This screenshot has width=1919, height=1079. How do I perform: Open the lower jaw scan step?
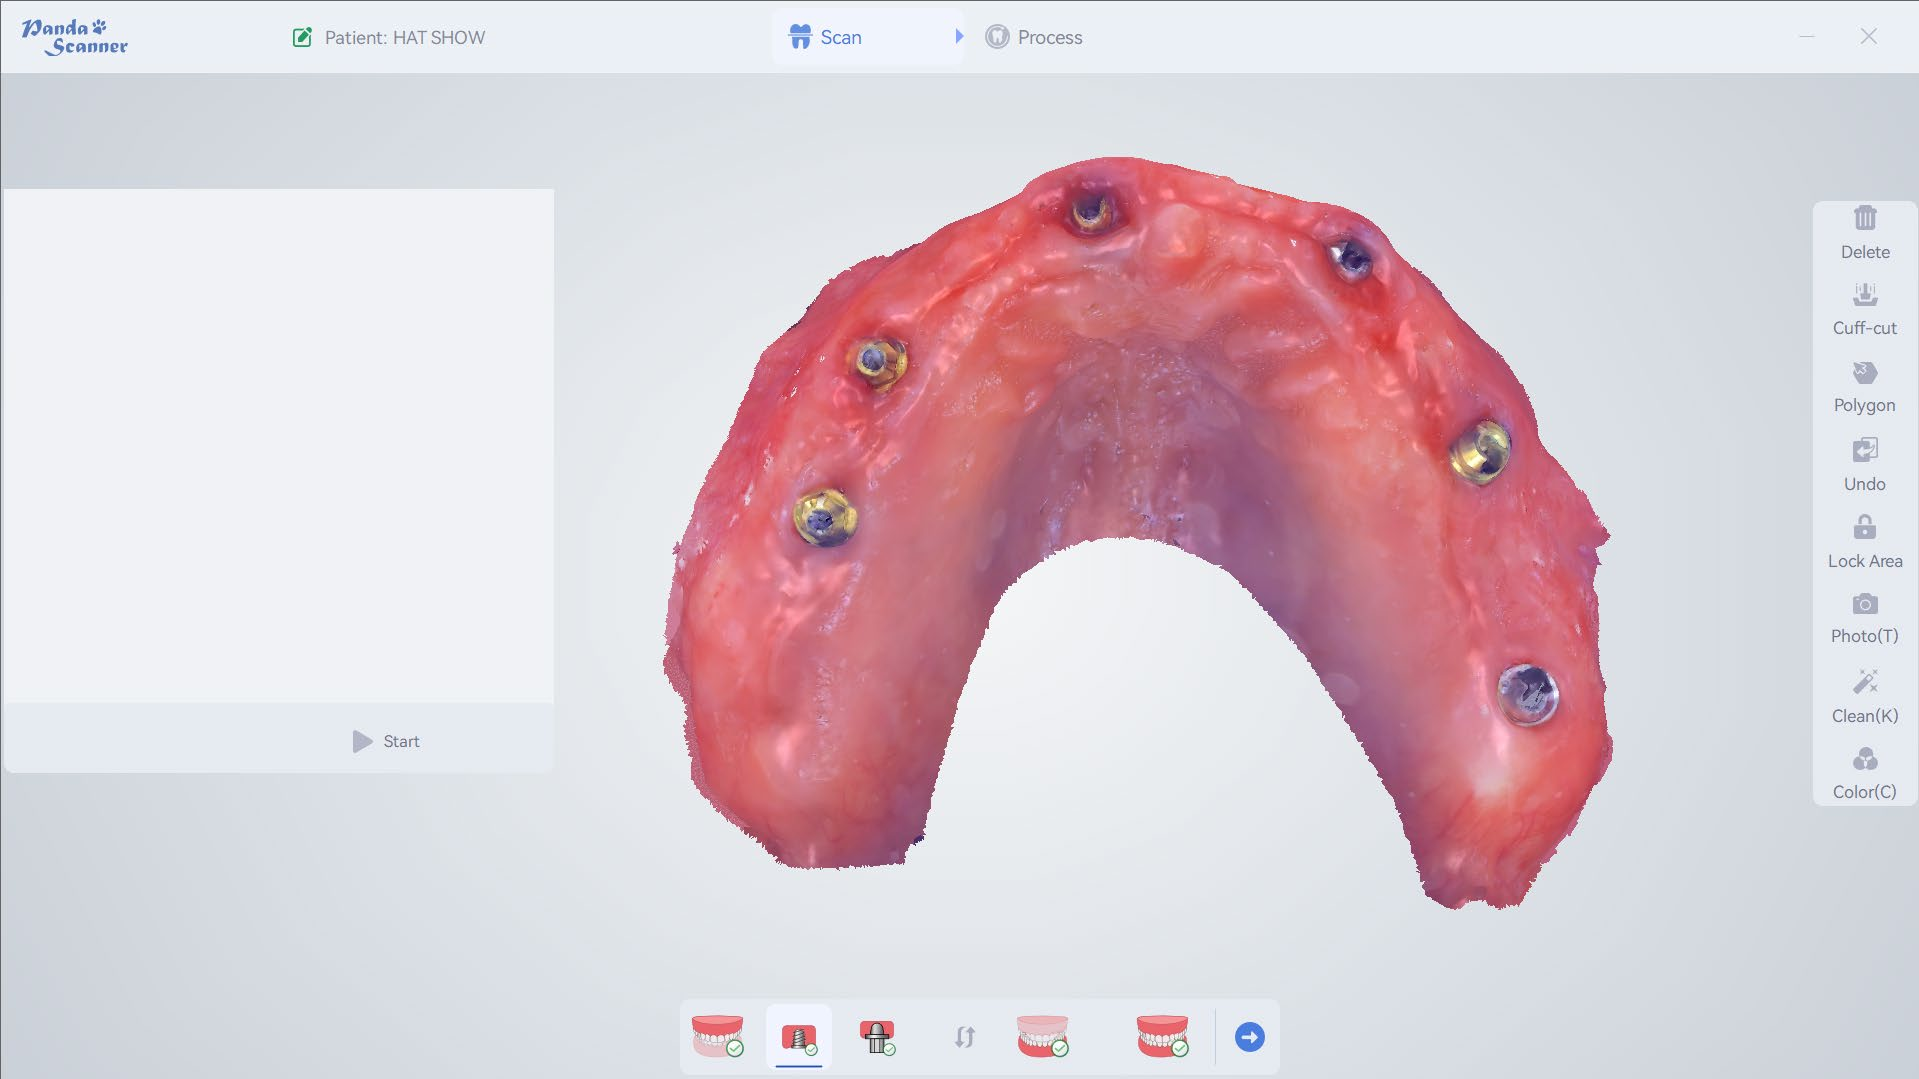point(1043,1037)
